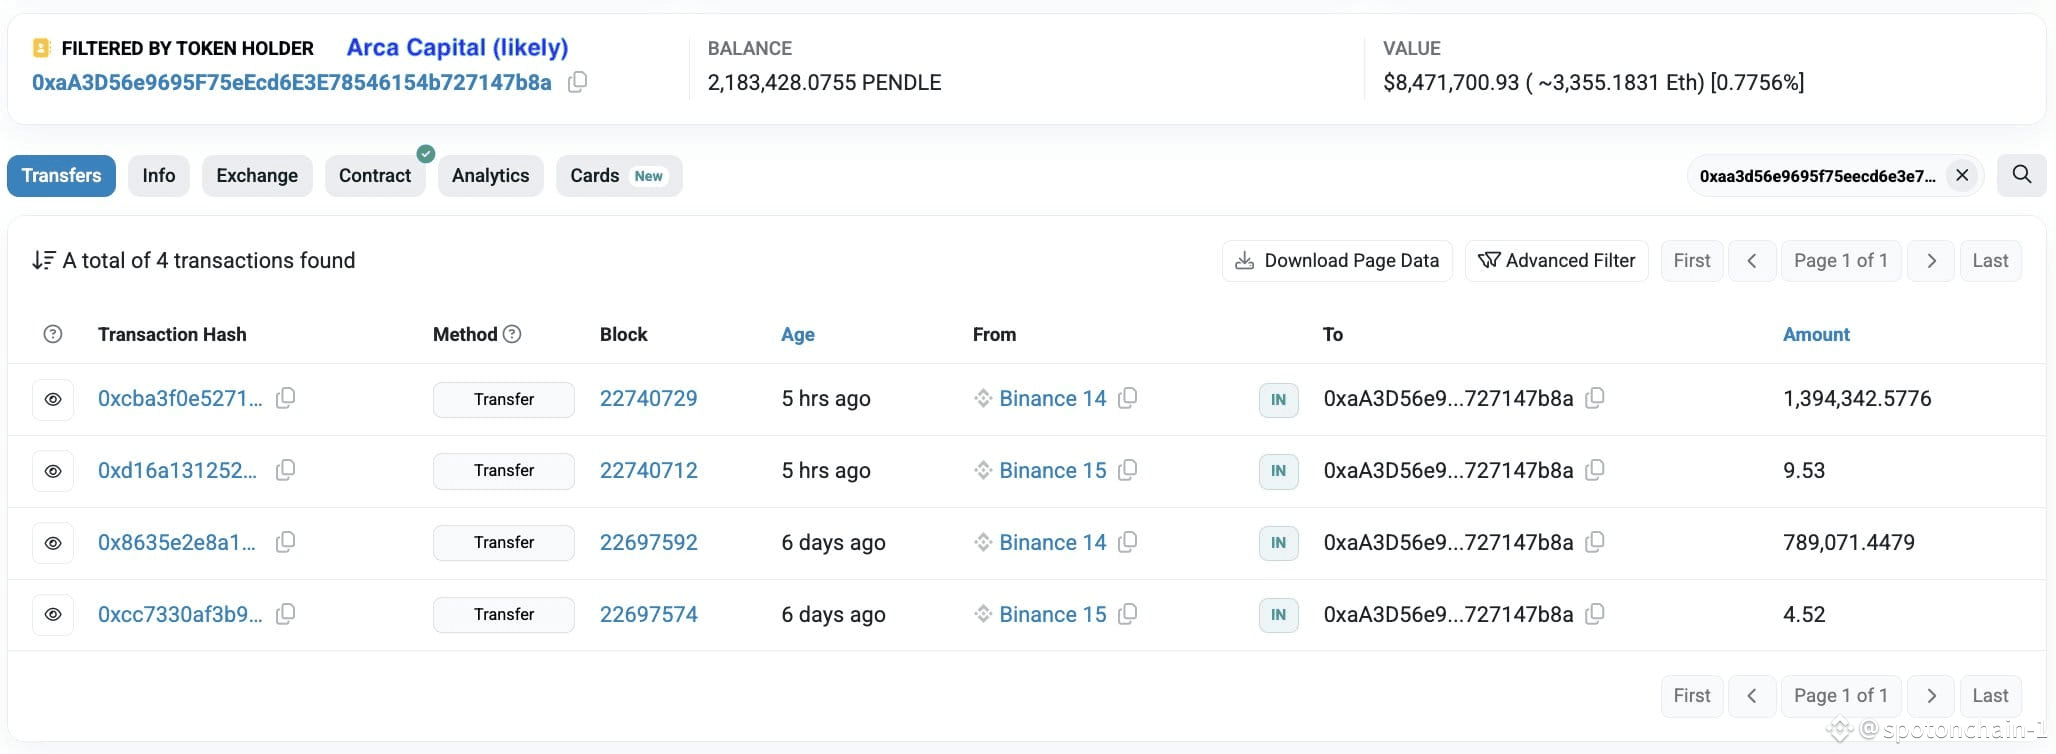Copy Binance 15 address in last row
The height and width of the screenshot is (754, 2056).
point(1127,614)
